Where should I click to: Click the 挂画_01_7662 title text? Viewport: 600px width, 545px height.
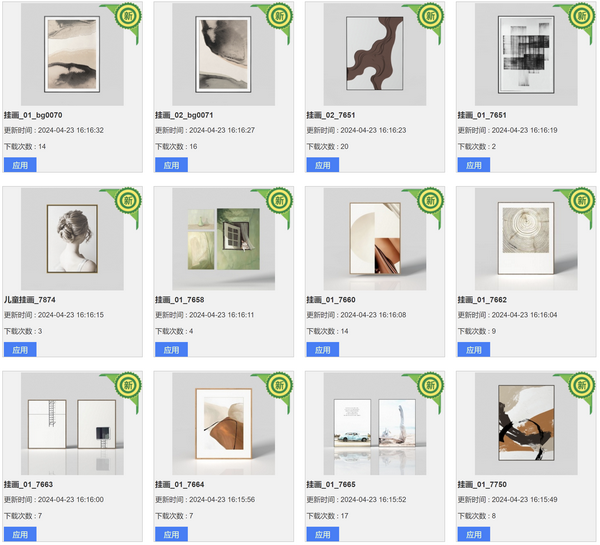tap(482, 300)
